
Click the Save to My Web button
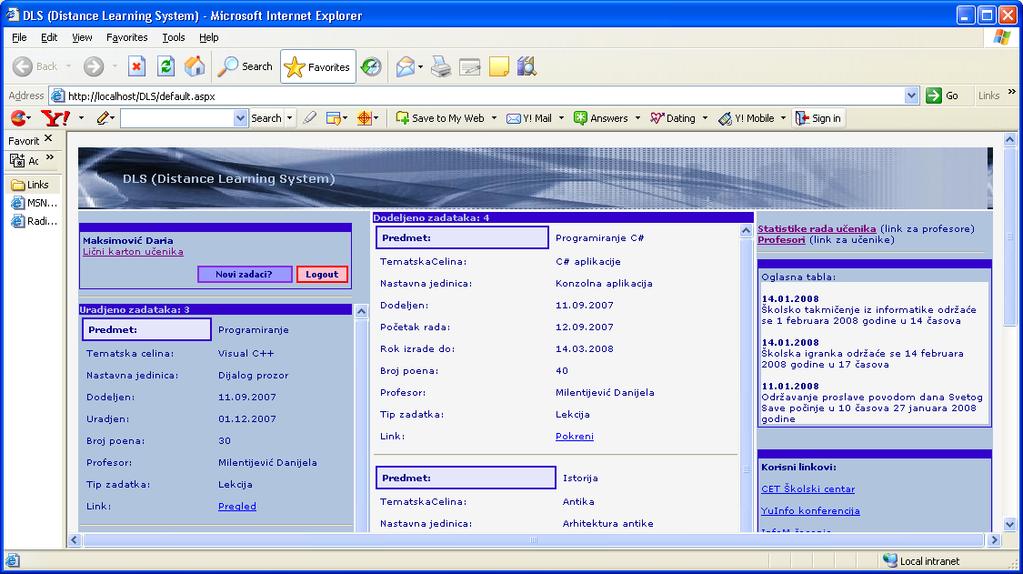440,118
